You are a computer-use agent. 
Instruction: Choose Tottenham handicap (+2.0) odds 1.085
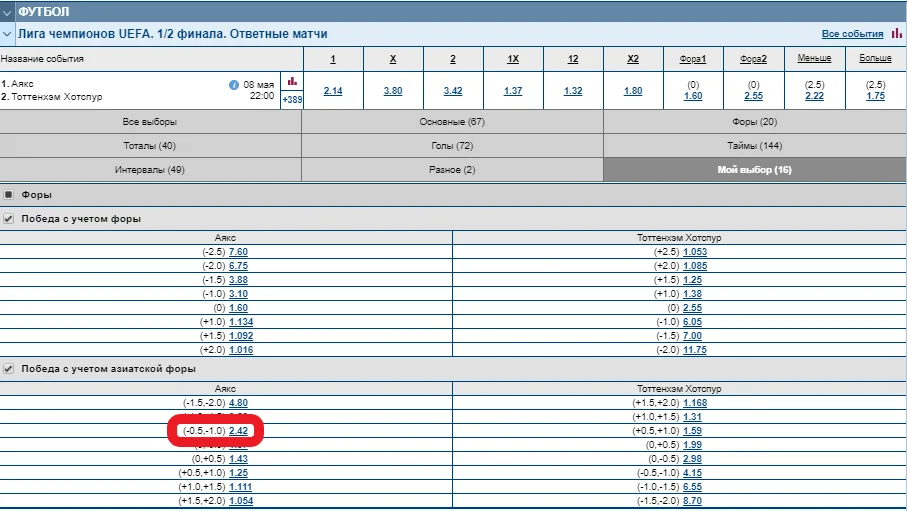(x=695, y=266)
